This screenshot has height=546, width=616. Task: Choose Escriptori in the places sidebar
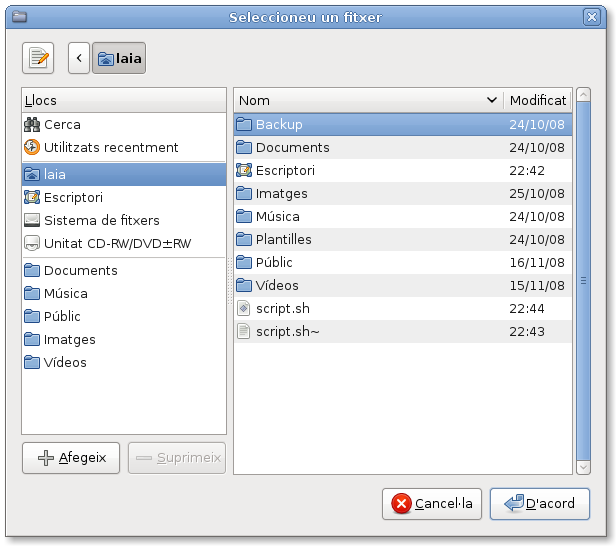pos(73,197)
